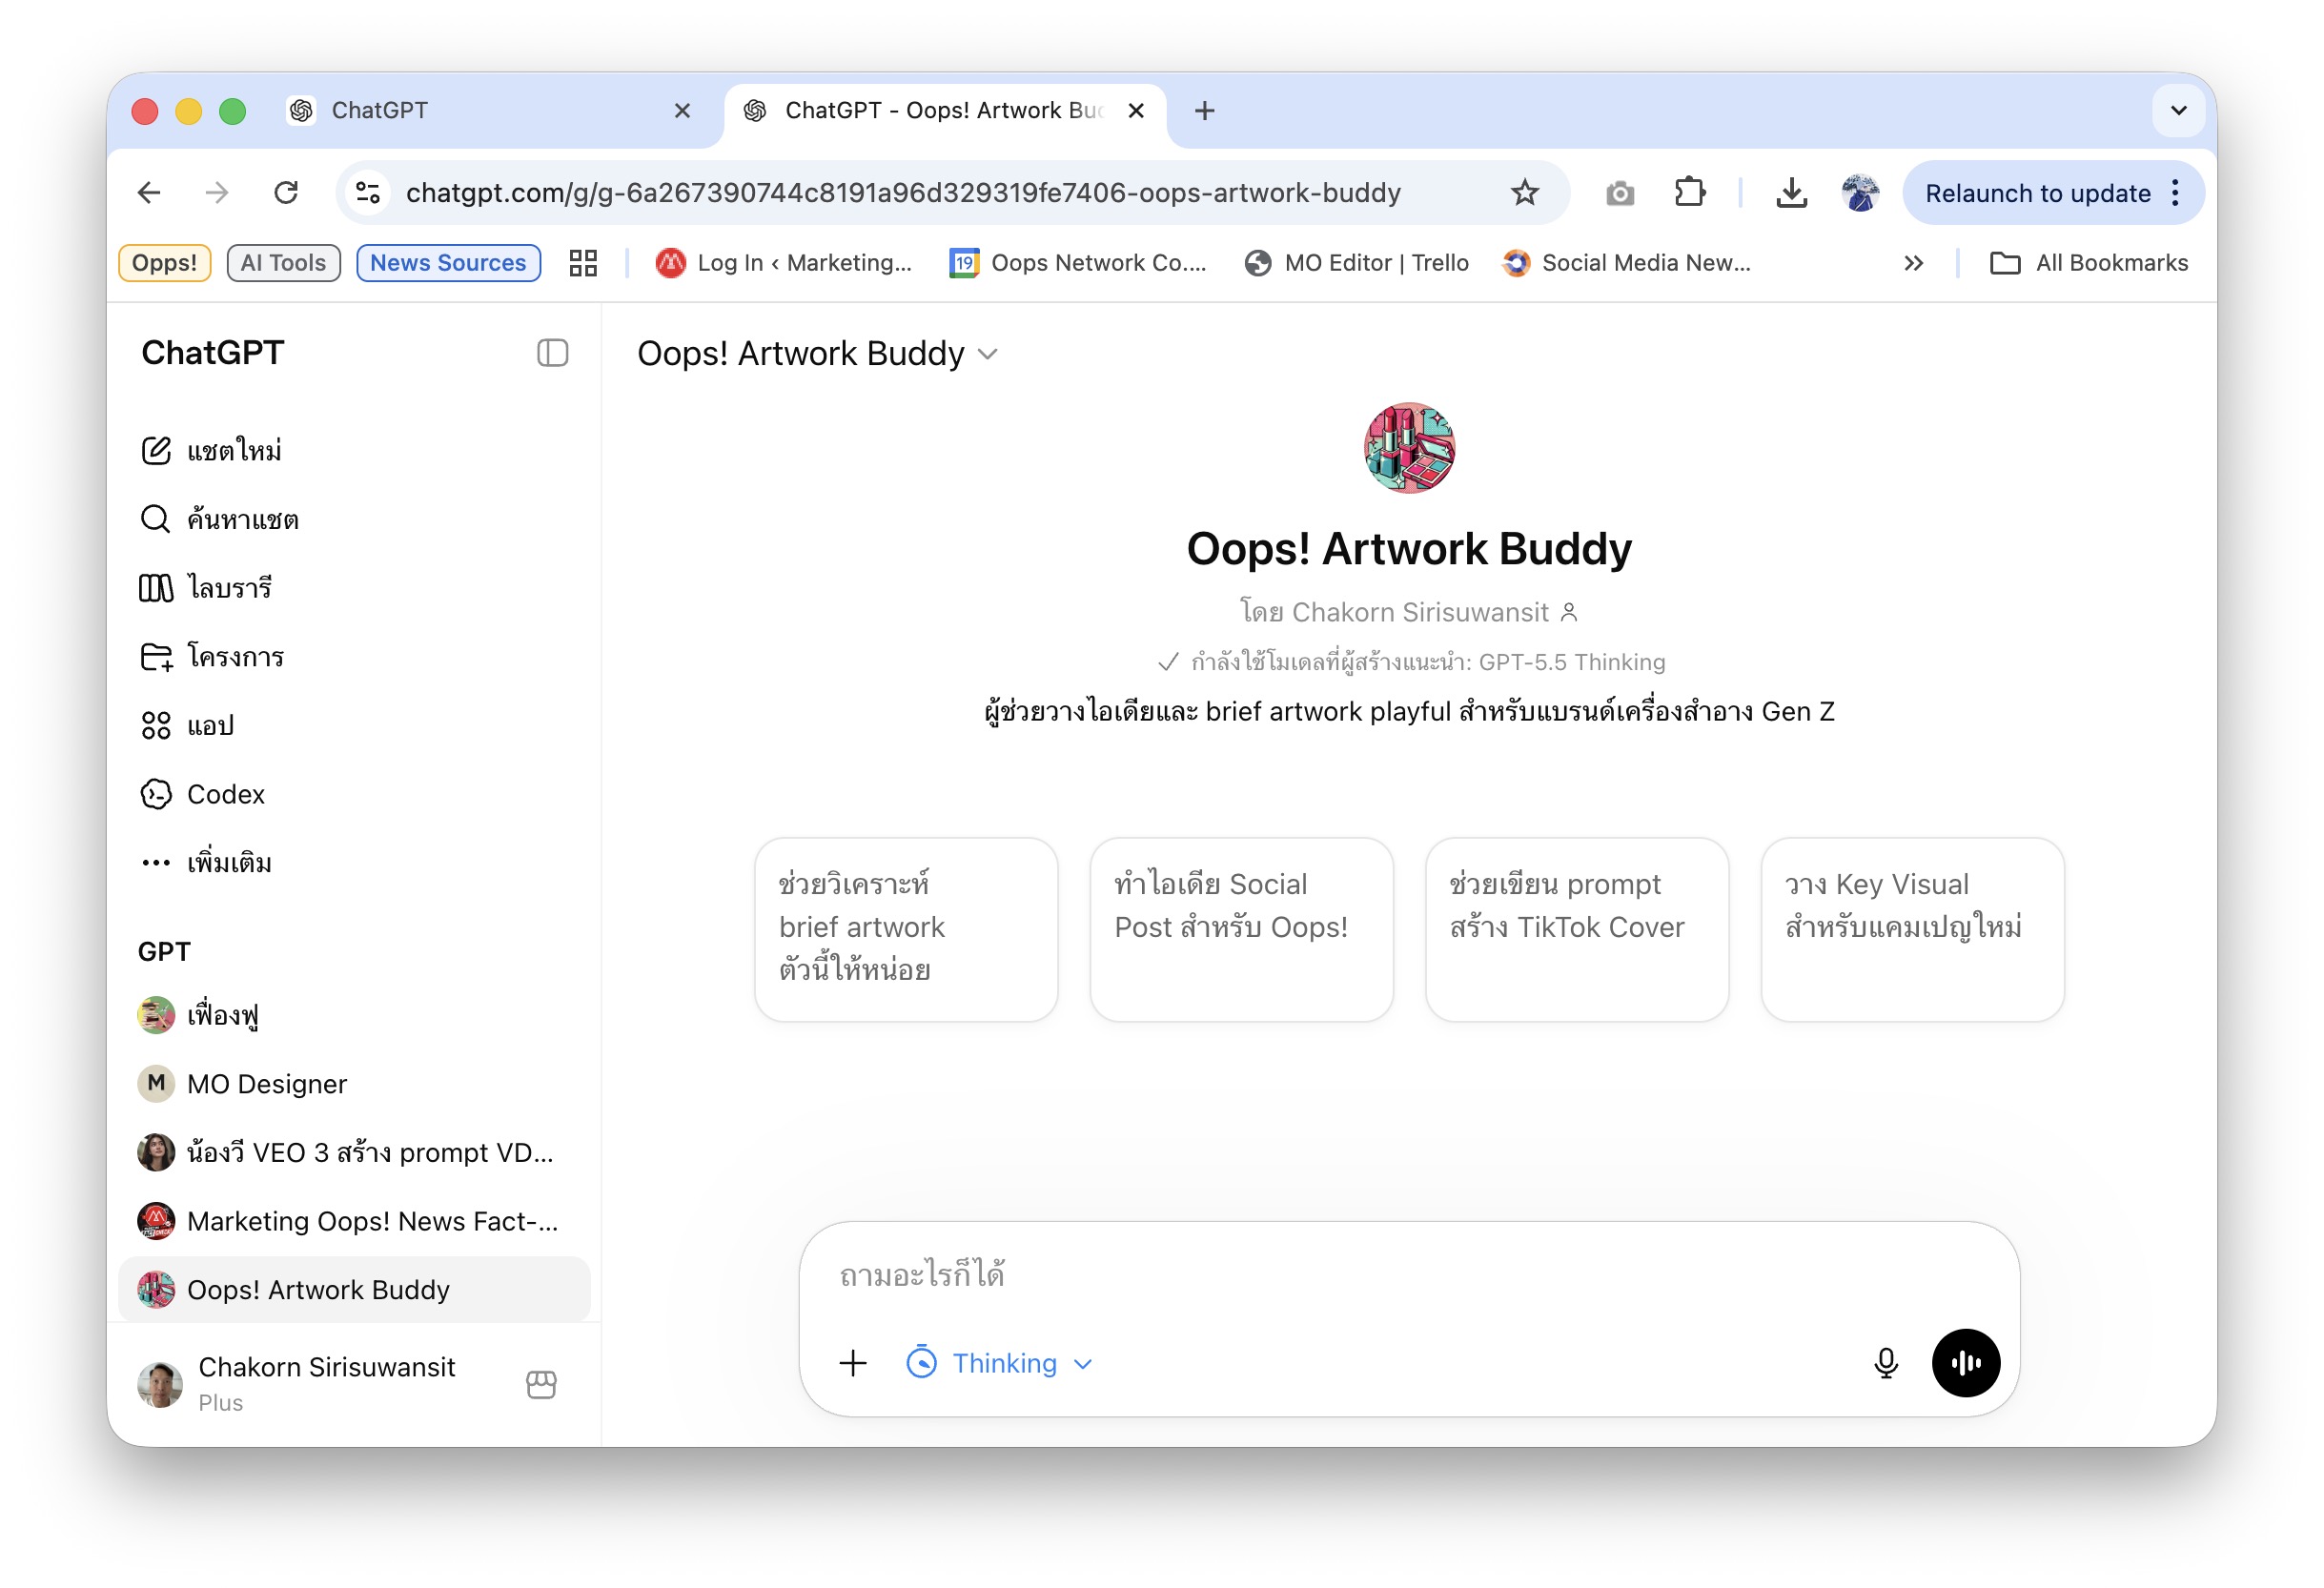Collapse the ChatGPT sidebar

tap(552, 353)
